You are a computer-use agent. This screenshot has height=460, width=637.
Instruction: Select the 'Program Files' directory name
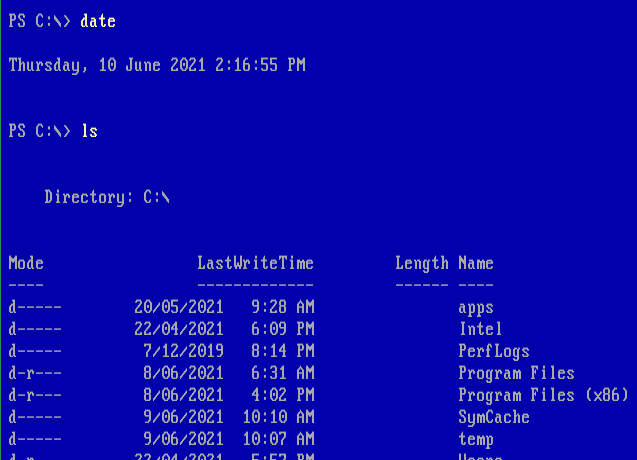516,374
